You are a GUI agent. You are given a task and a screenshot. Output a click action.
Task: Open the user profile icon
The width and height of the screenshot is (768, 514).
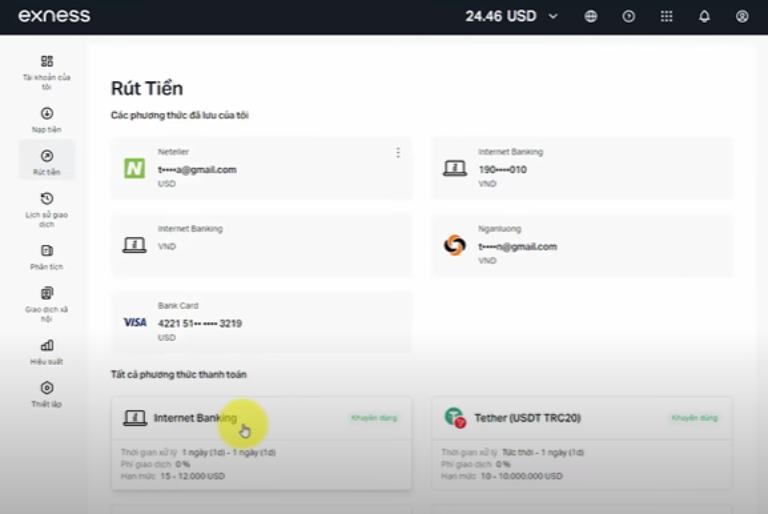coord(742,17)
